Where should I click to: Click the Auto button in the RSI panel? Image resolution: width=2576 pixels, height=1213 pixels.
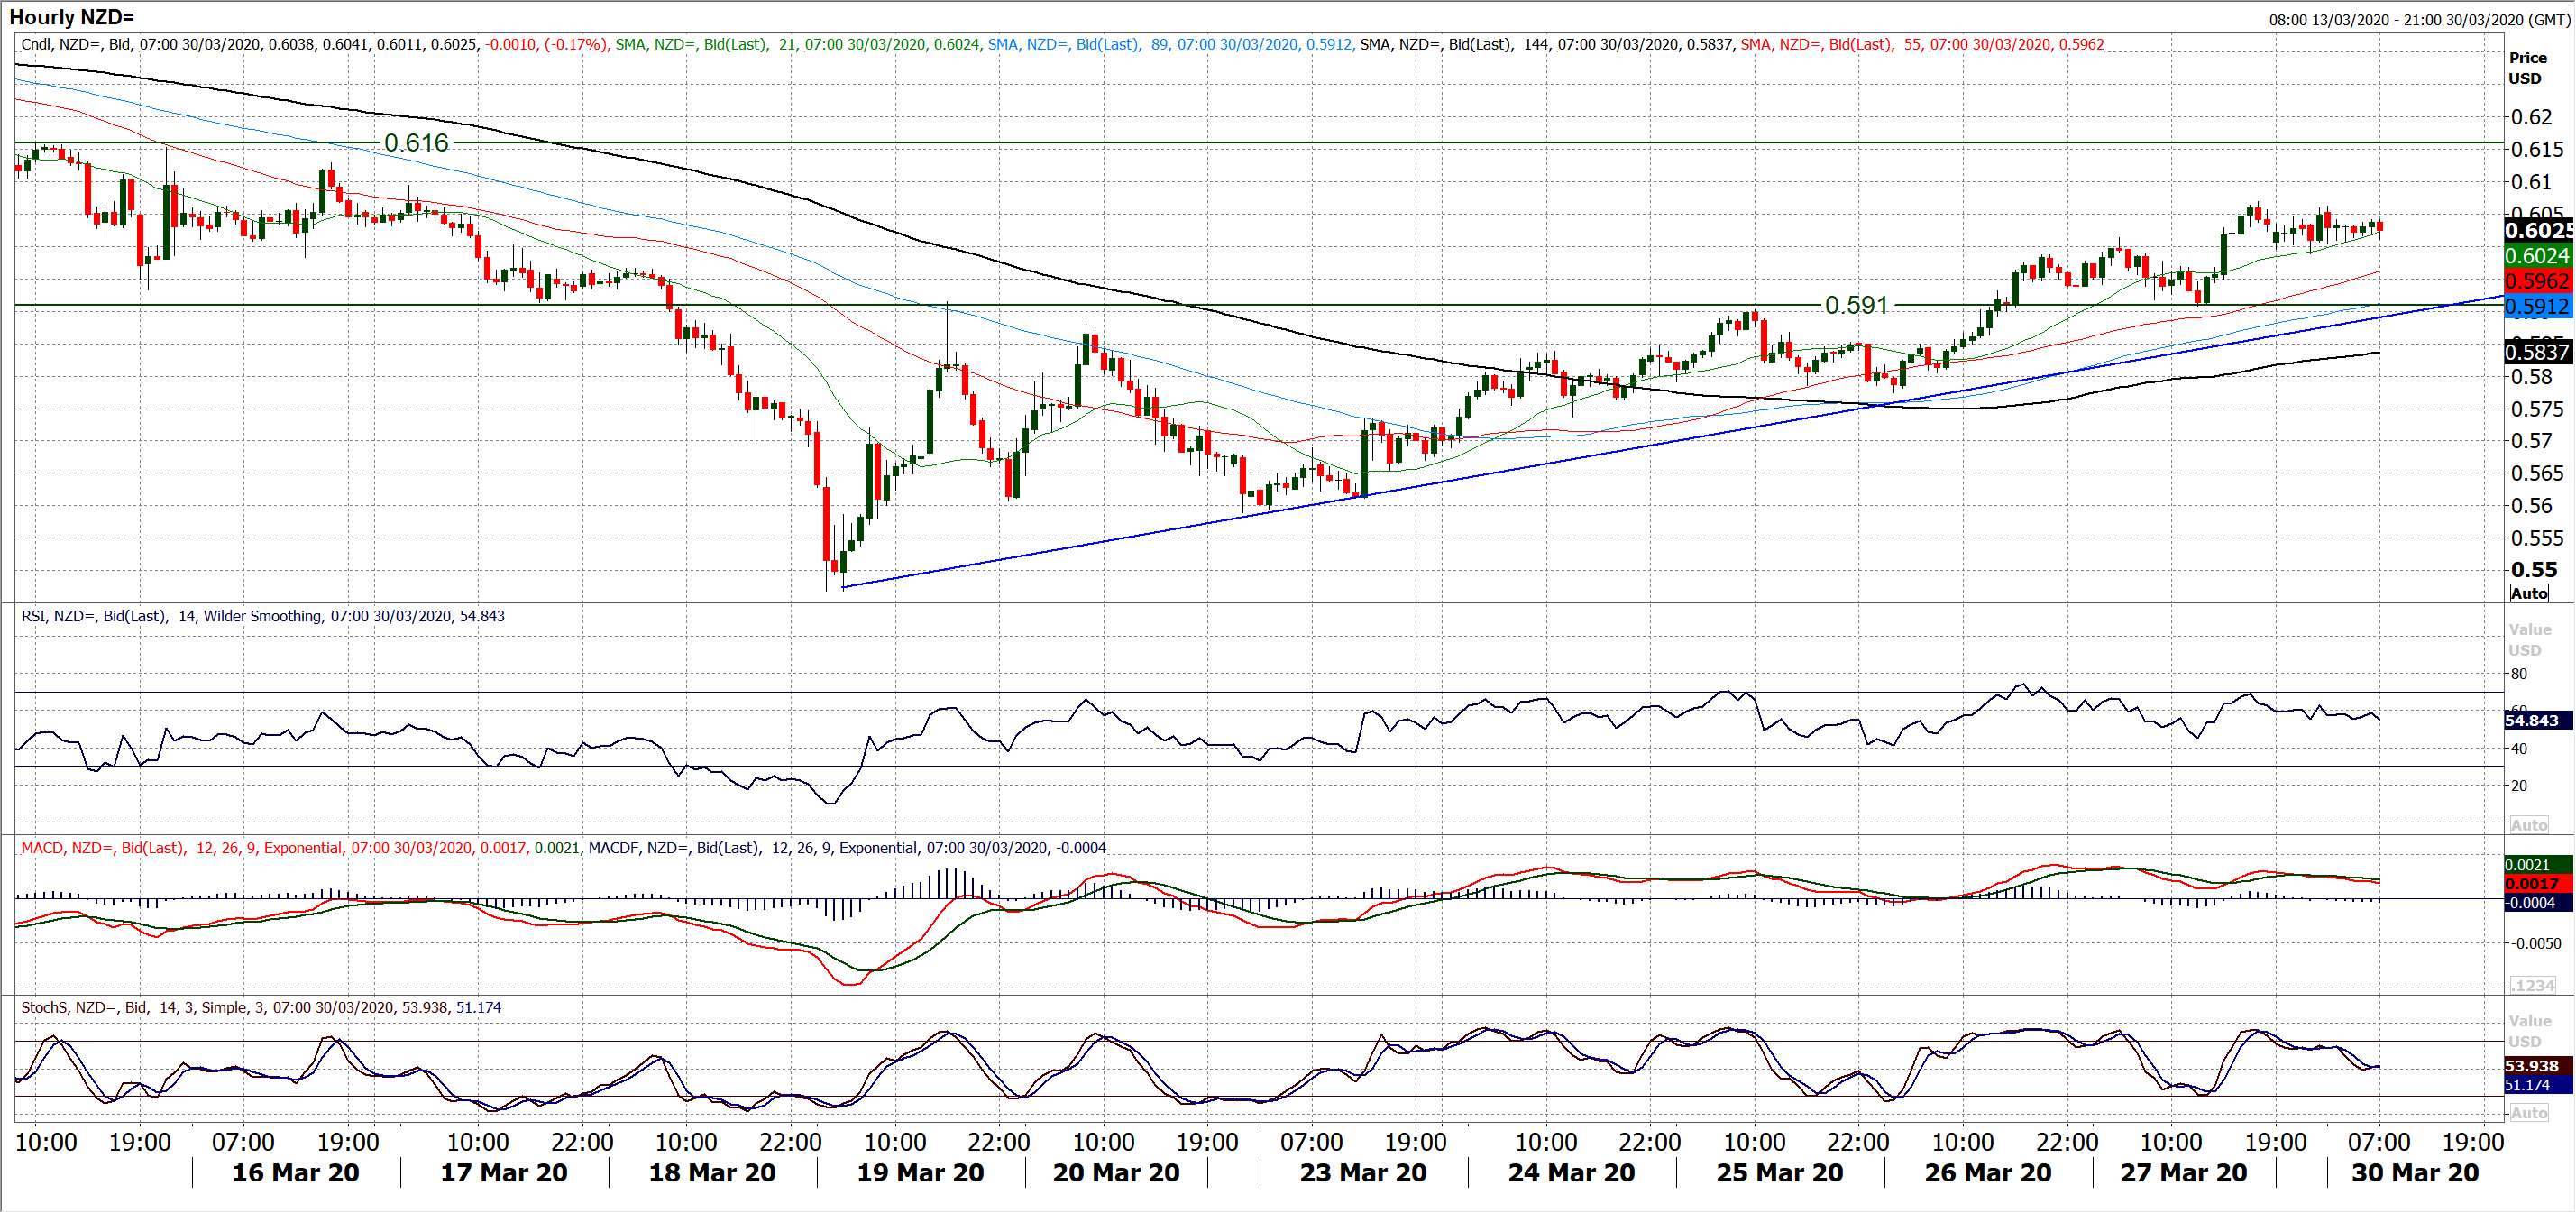(2529, 825)
